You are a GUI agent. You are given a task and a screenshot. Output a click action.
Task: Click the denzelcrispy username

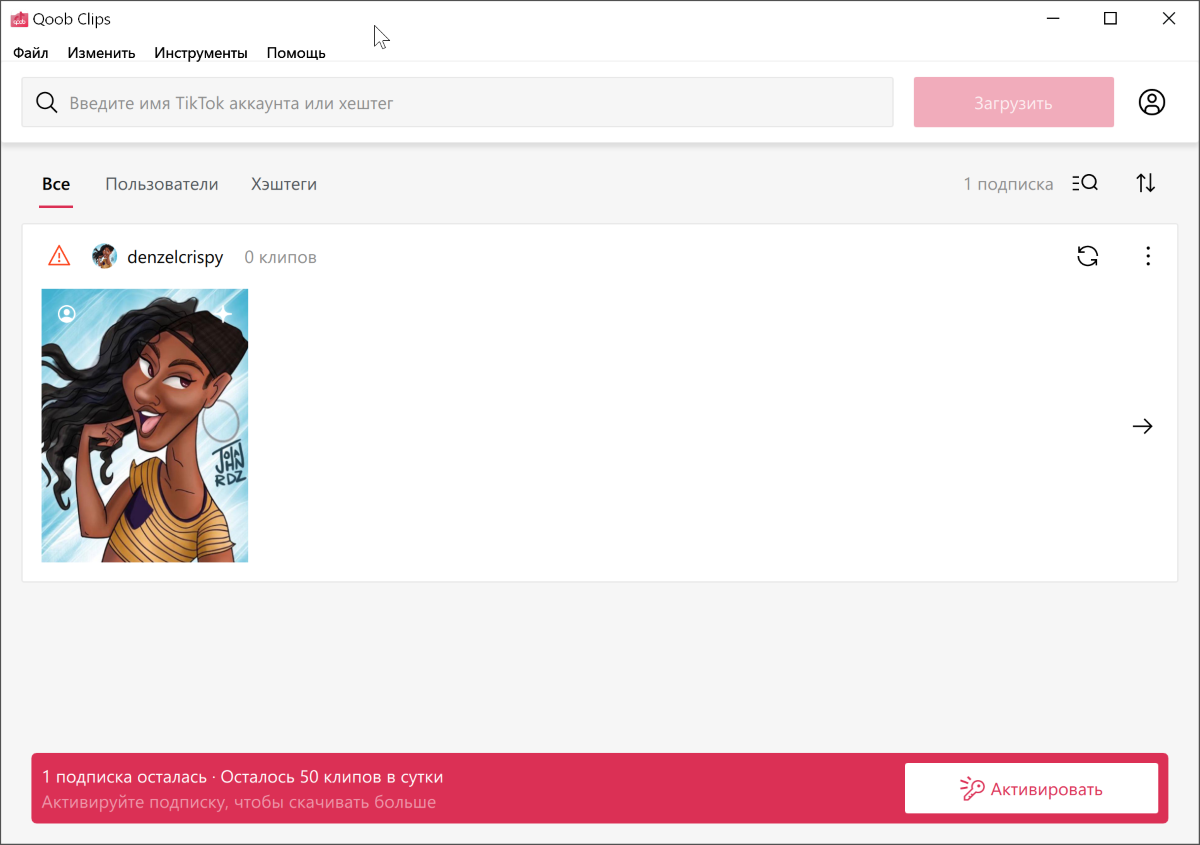pos(175,257)
